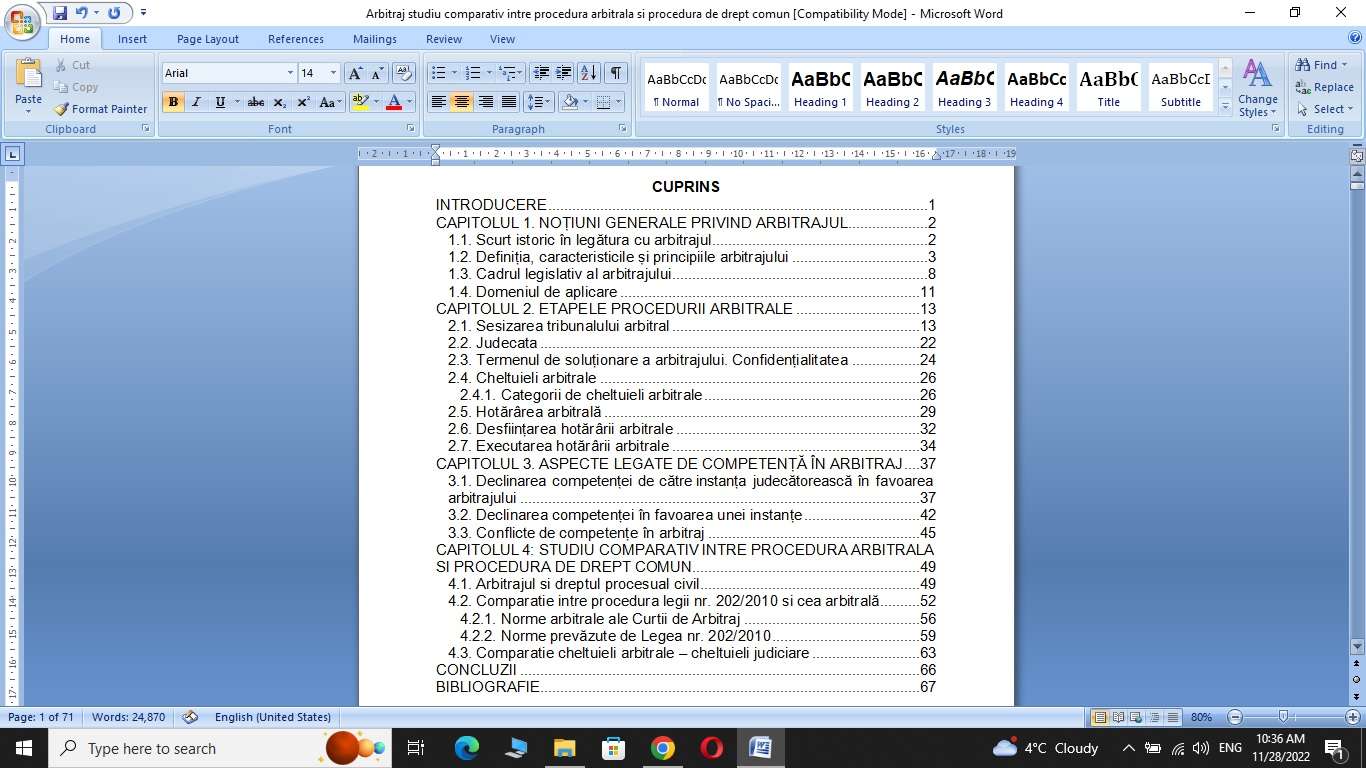Apply strikethrough formatting
This screenshot has height=768, width=1366.
click(256, 102)
